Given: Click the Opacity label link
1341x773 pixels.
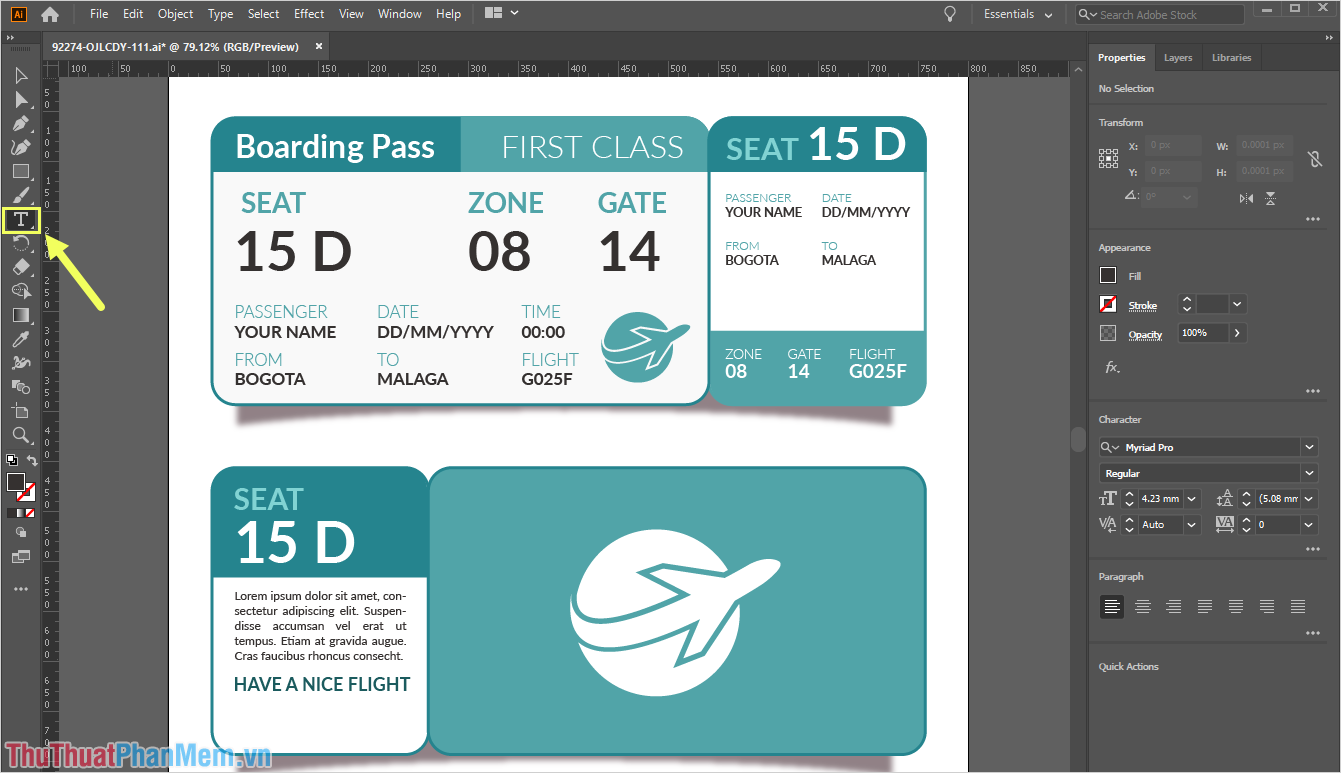Looking at the screenshot, I should click(1145, 334).
